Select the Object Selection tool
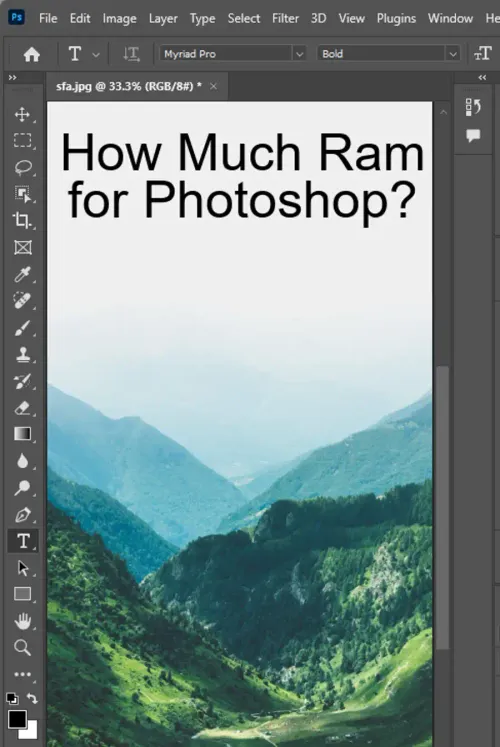Viewport: 500px width, 747px height. [22, 194]
